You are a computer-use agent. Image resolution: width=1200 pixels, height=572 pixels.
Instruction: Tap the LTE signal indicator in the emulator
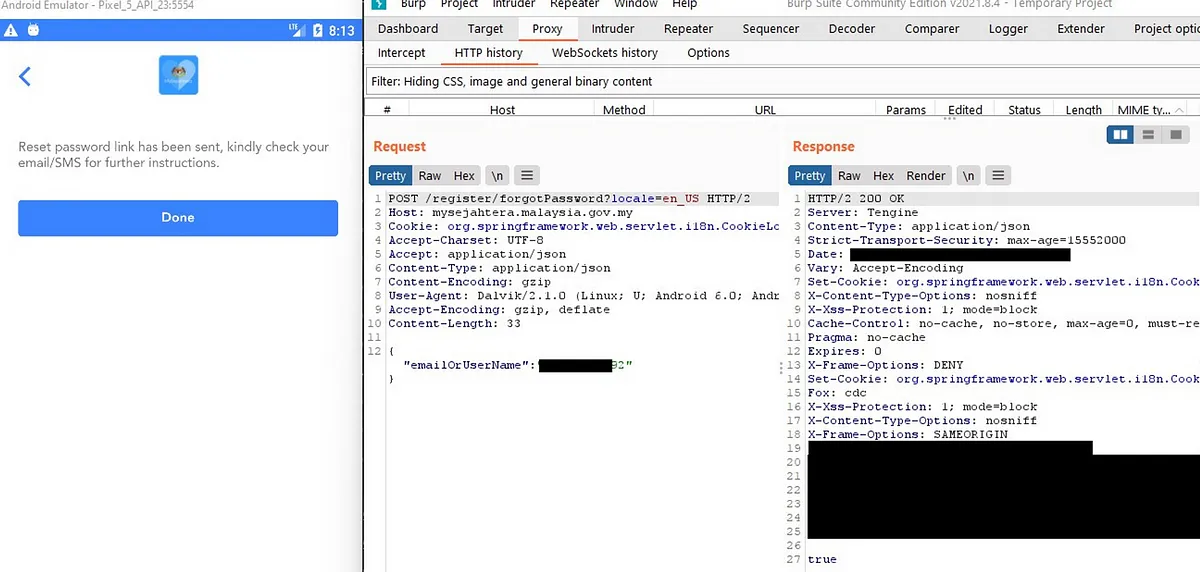tap(298, 30)
